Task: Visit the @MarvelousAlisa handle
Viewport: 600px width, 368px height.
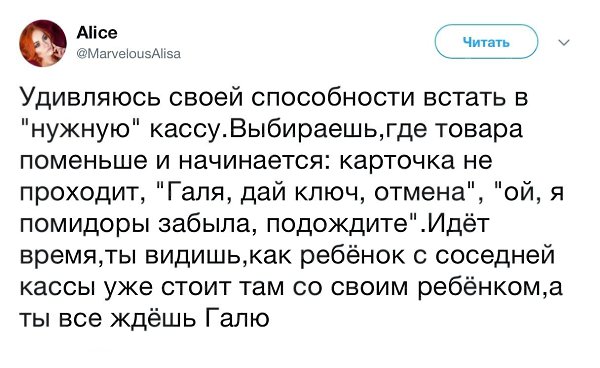Action: [x=129, y=54]
